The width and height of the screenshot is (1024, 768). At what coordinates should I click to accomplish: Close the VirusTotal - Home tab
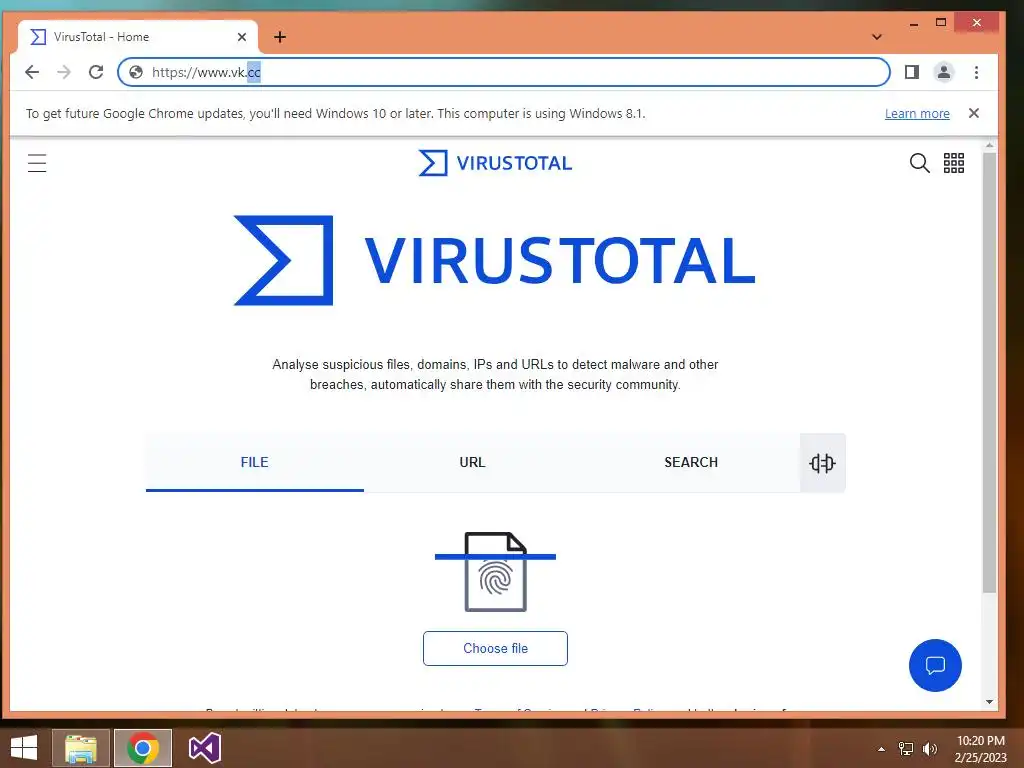pos(242,37)
